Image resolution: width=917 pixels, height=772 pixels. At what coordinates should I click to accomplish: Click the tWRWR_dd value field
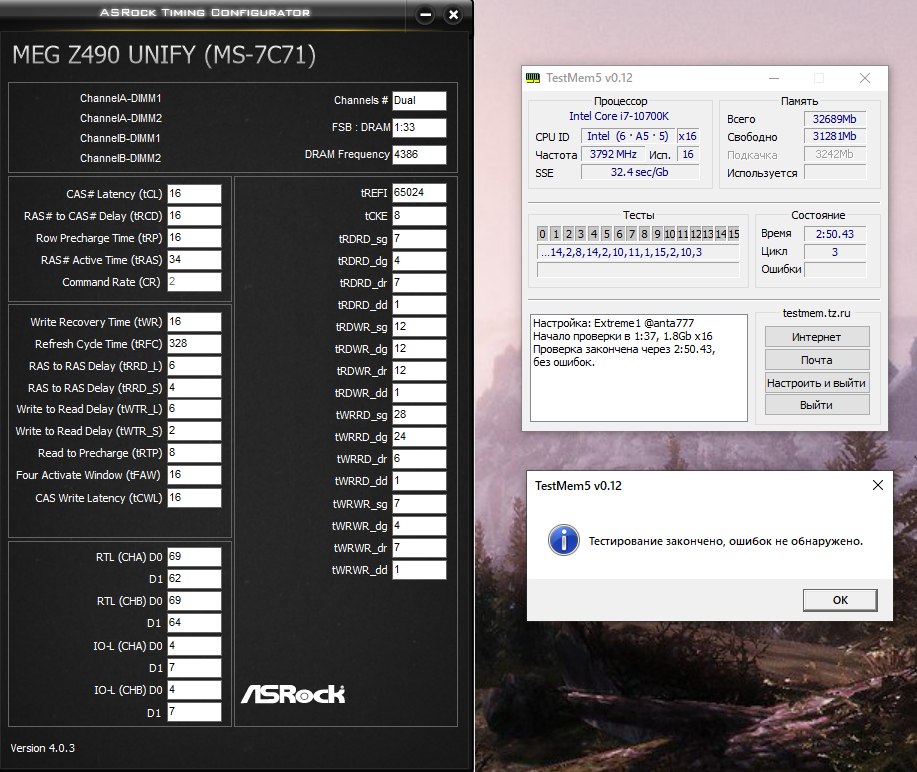click(419, 570)
